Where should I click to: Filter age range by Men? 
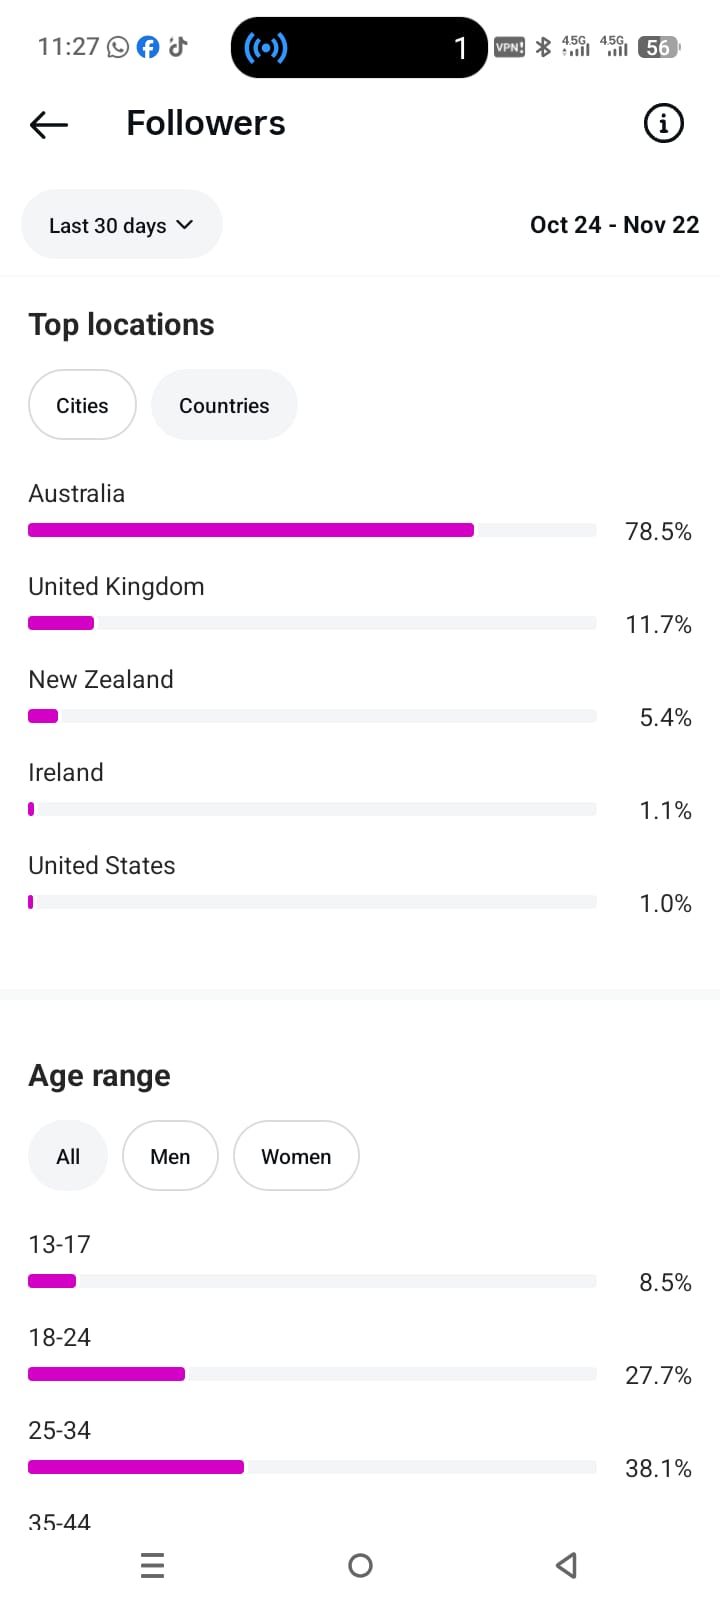(170, 1156)
